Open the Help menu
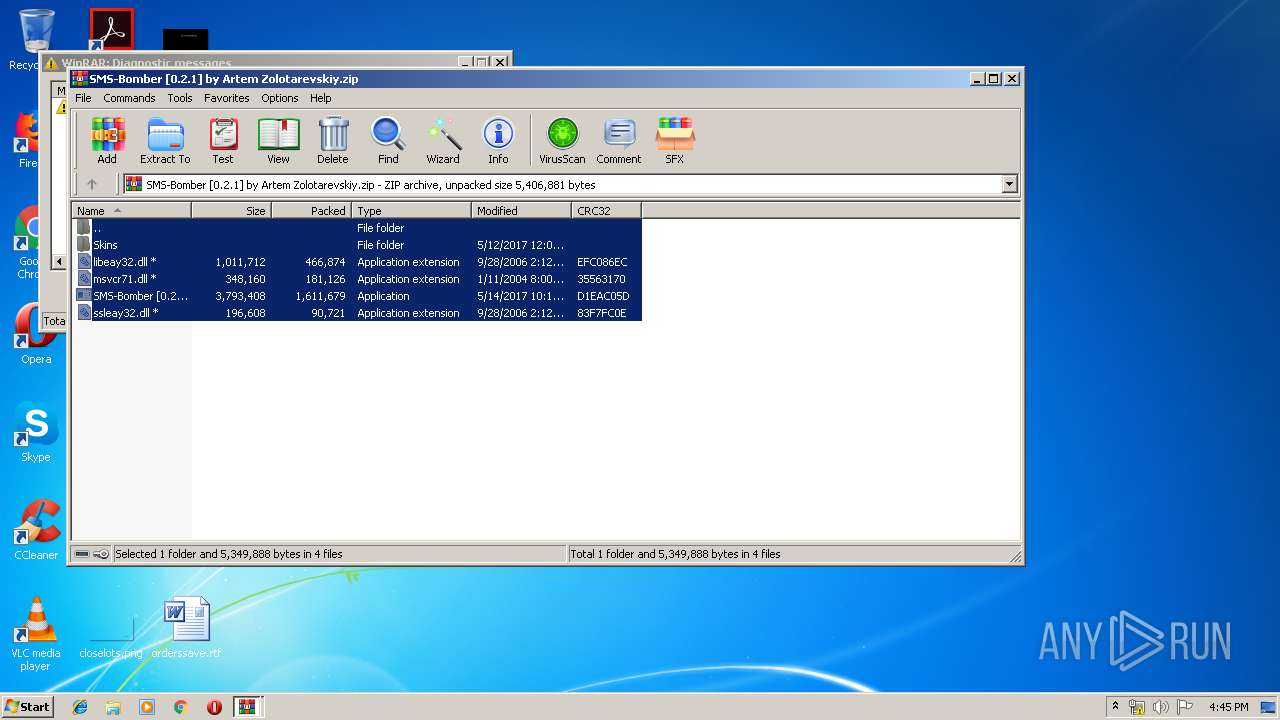The height and width of the screenshot is (720, 1280). (321, 98)
